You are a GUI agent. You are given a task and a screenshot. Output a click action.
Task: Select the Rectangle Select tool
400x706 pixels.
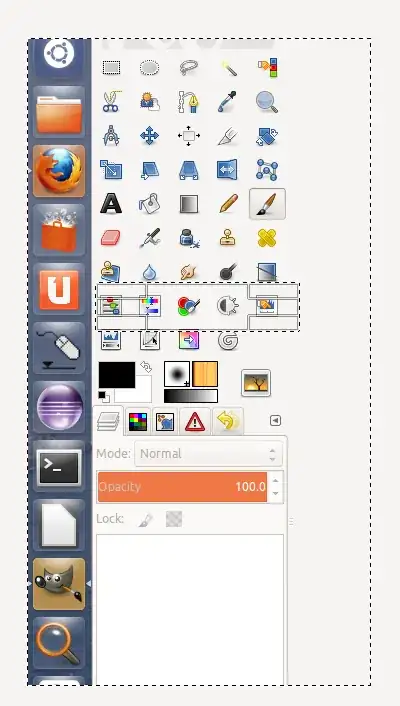pos(111,68)
